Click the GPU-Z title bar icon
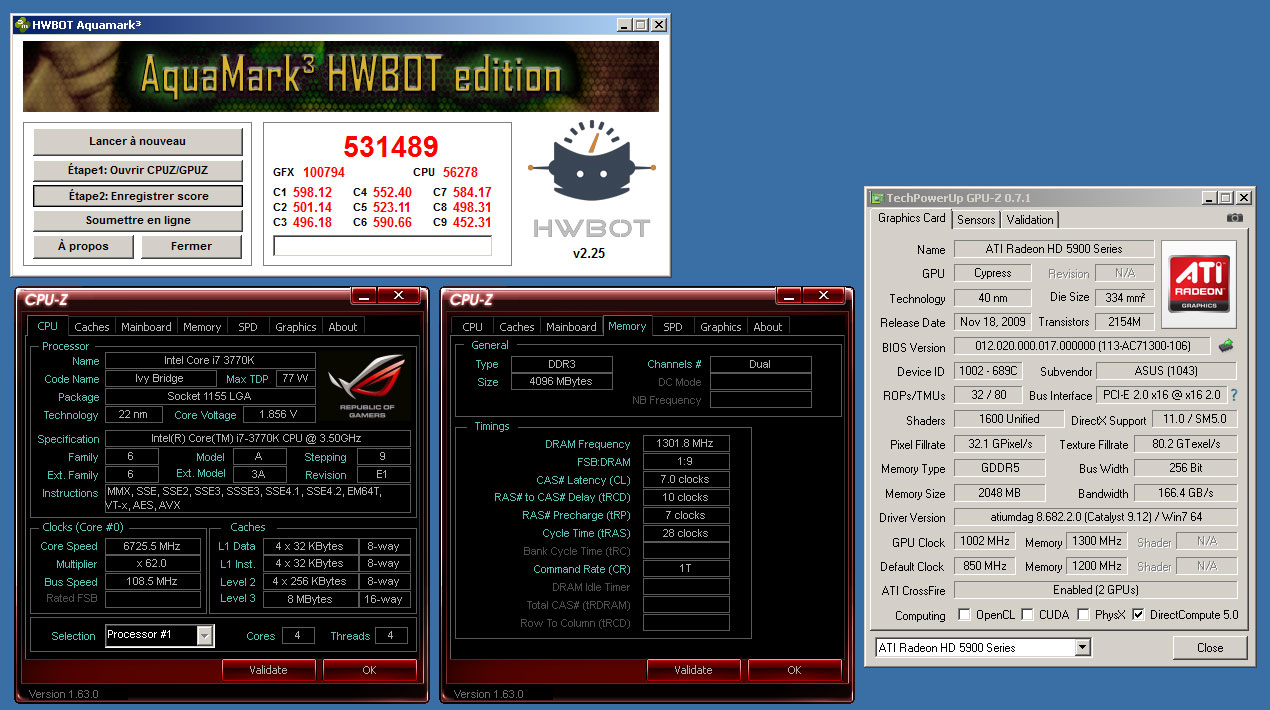The width and height of the screenshot is (1270, 710). click(x=877, y=198)
